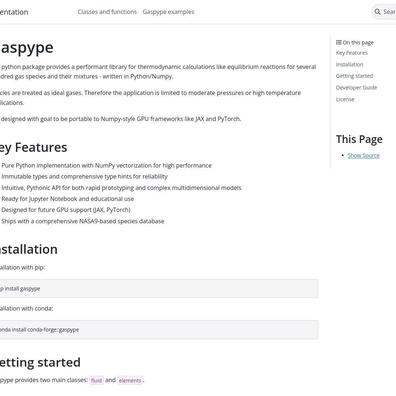
Task: Click the Installation heading
Action: pyautogui.click(x=29, y=249)
